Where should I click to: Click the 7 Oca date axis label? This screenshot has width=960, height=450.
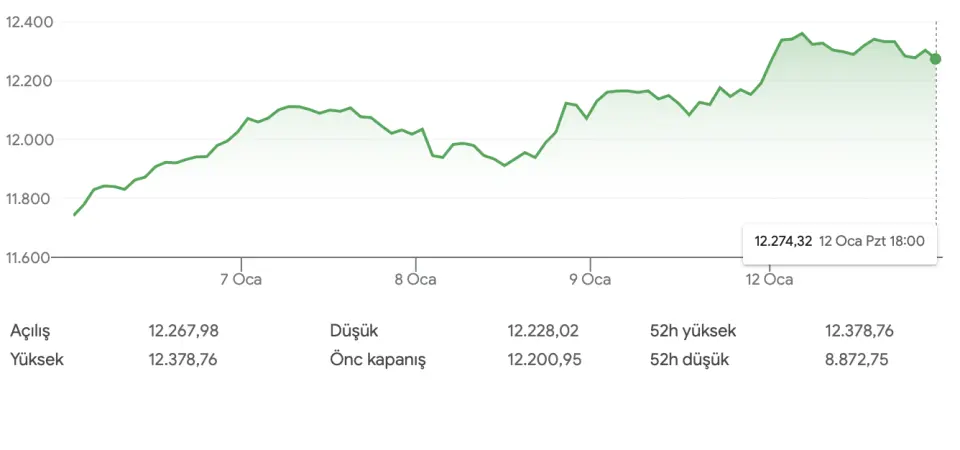click(x=240, y=280)
